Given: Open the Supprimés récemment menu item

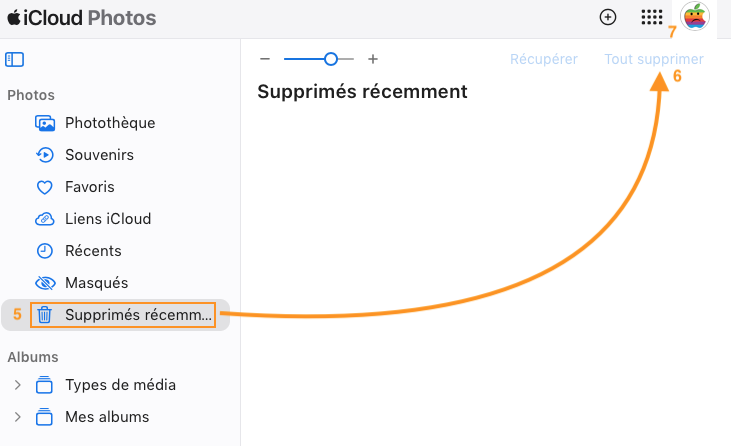Looking at the screenshot, I should 137,315.
